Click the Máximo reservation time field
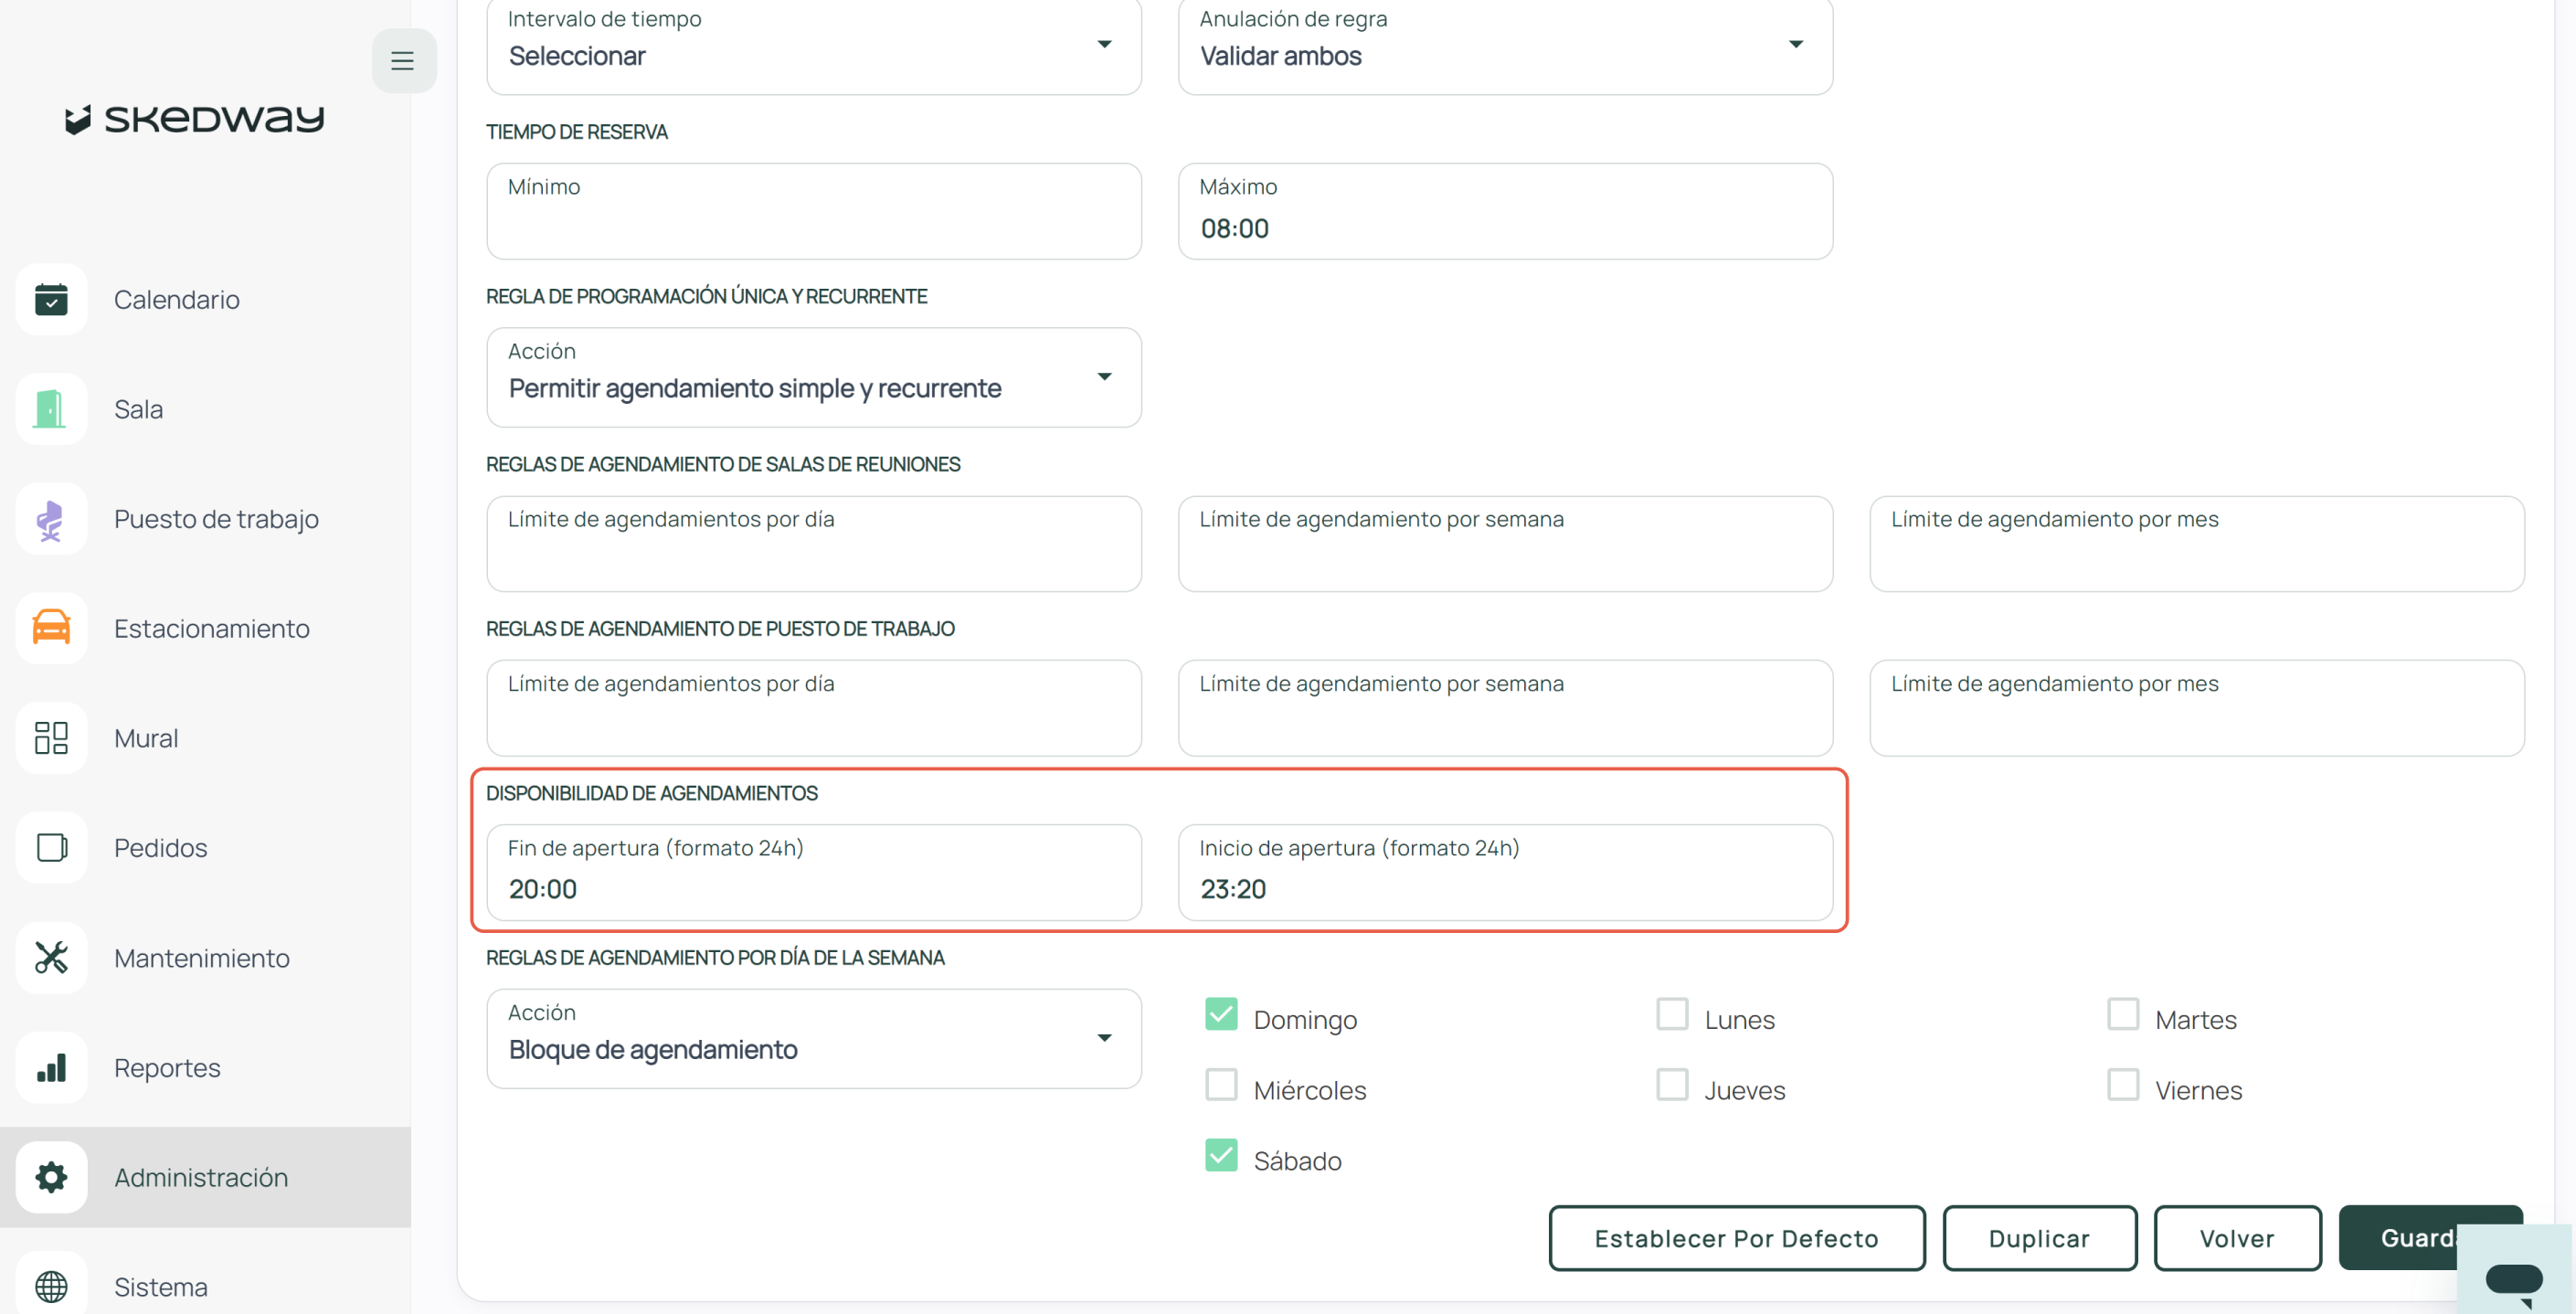 click(x=1504, y=212)
